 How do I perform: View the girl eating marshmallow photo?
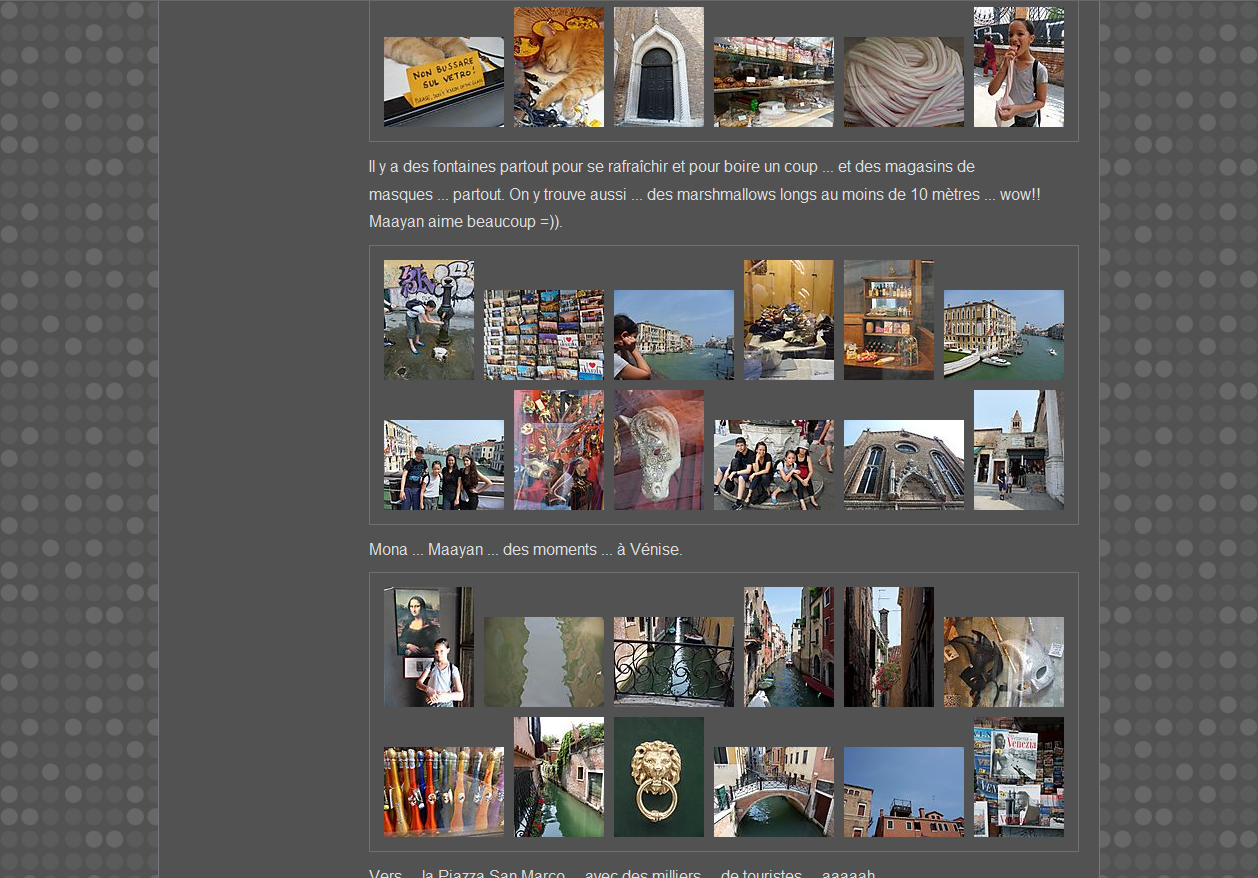1018,67
